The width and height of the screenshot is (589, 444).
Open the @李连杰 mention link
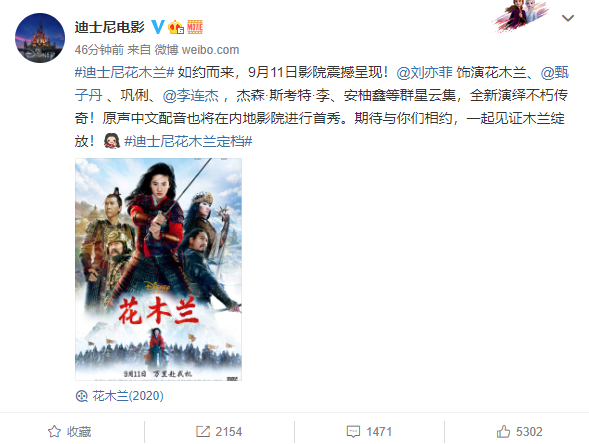(x=190, y=95)
